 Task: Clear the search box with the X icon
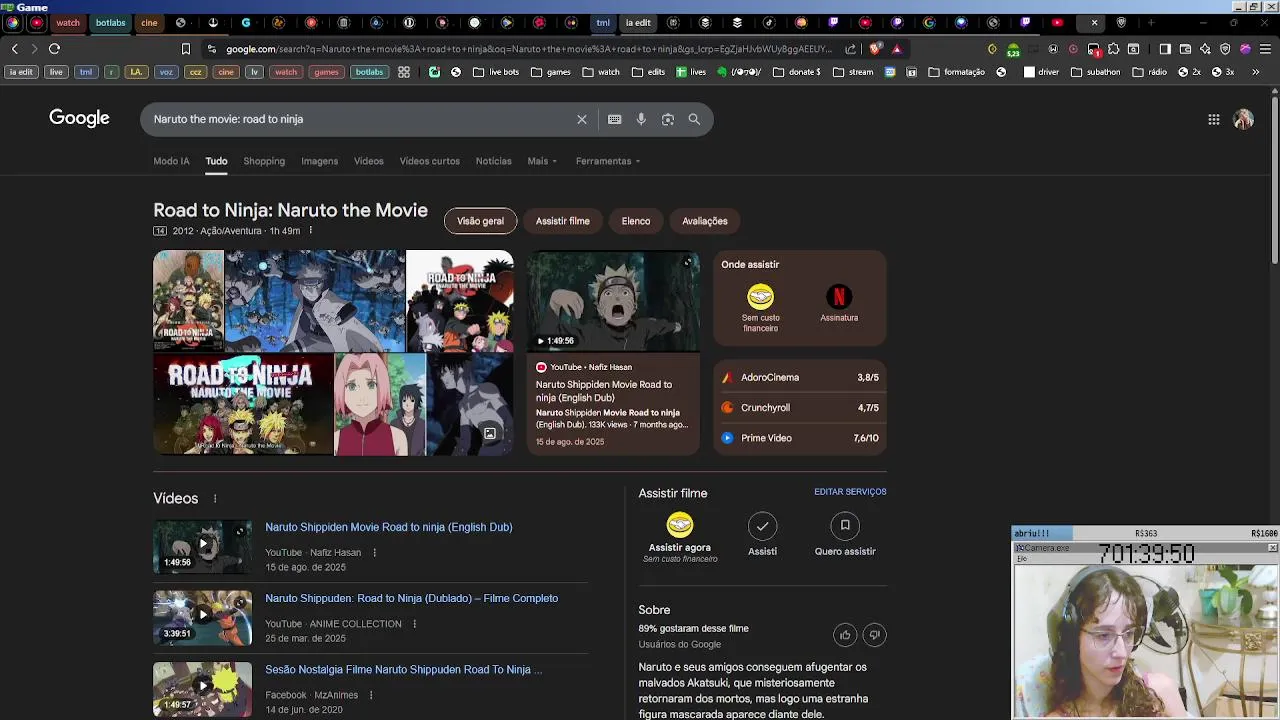pos(581,119)
